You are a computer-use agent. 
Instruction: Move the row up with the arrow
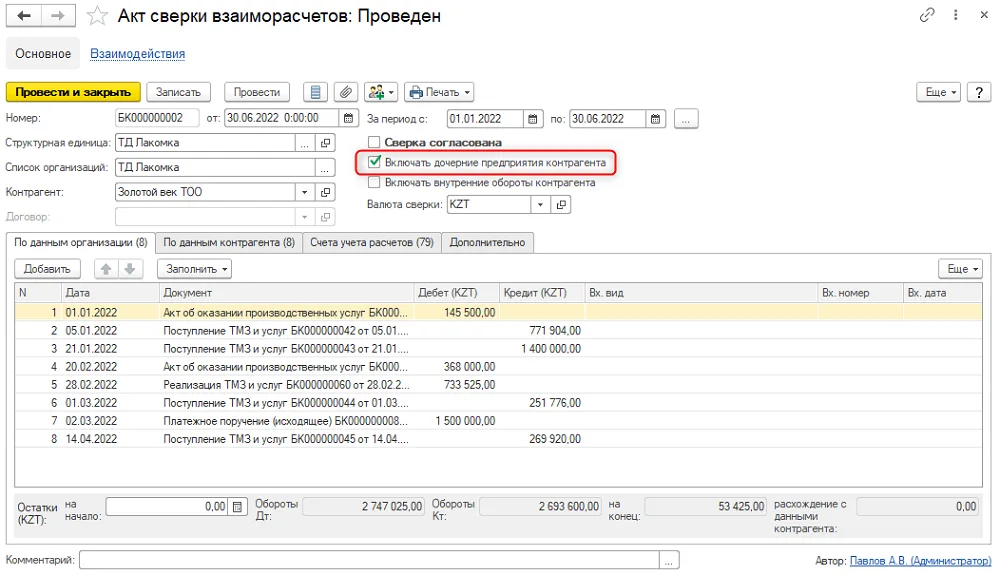pyautogui.click(x=106, y=269)
